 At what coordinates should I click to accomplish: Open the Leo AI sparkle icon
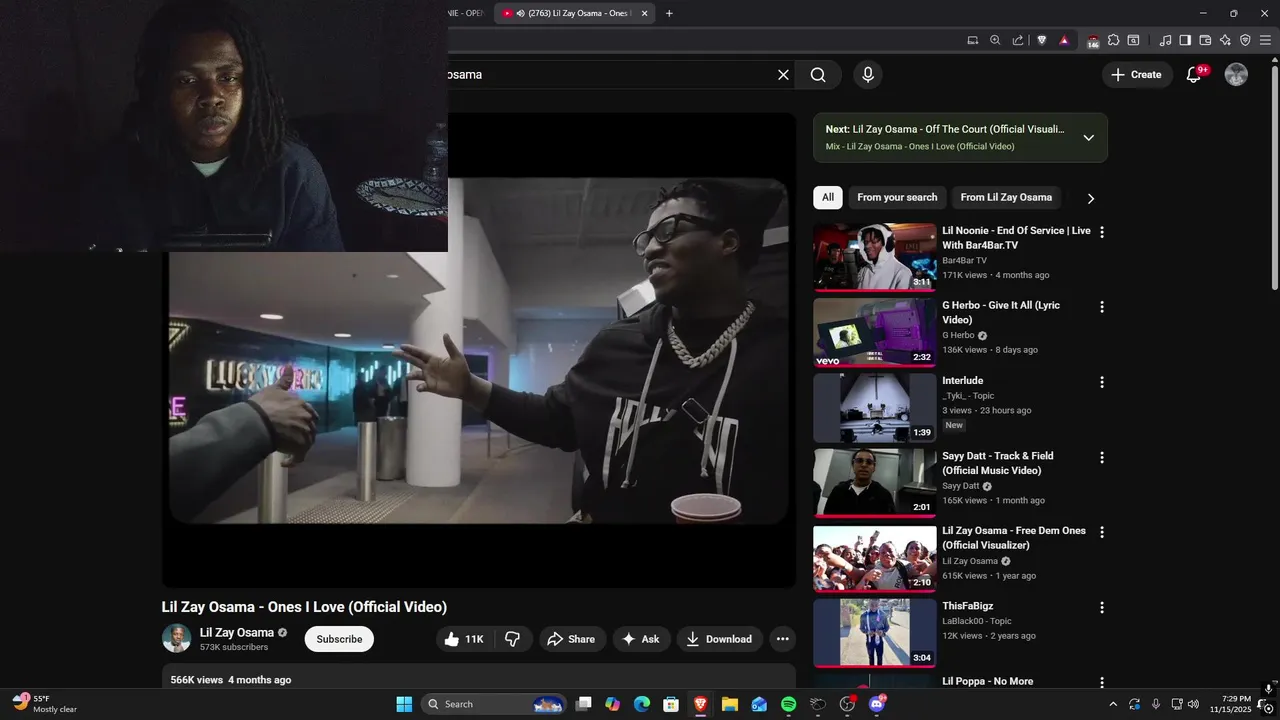[1225, 40]
